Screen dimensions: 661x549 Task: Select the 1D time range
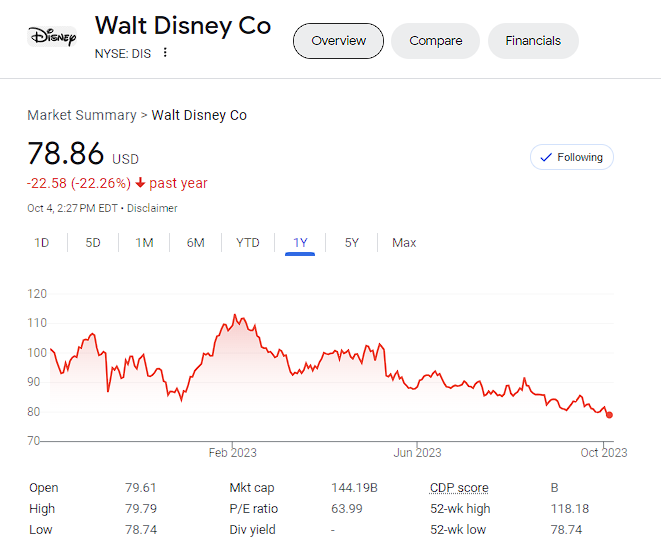tap(42, 243)
